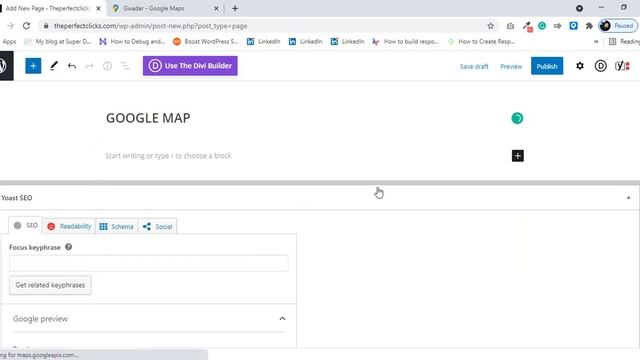Open the browser Extensions puzzle icon

click(x=589, y=26)
